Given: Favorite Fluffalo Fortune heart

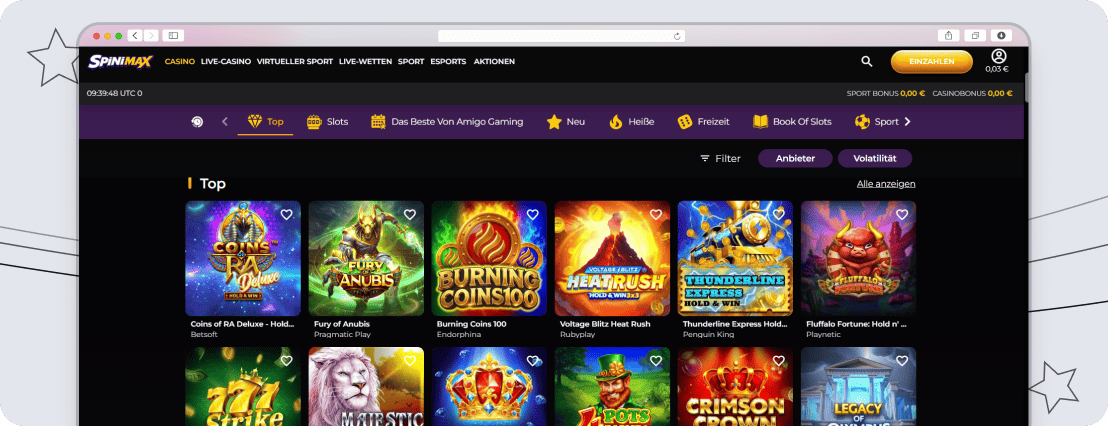Looking at the screenshot, I should (902, 215).
